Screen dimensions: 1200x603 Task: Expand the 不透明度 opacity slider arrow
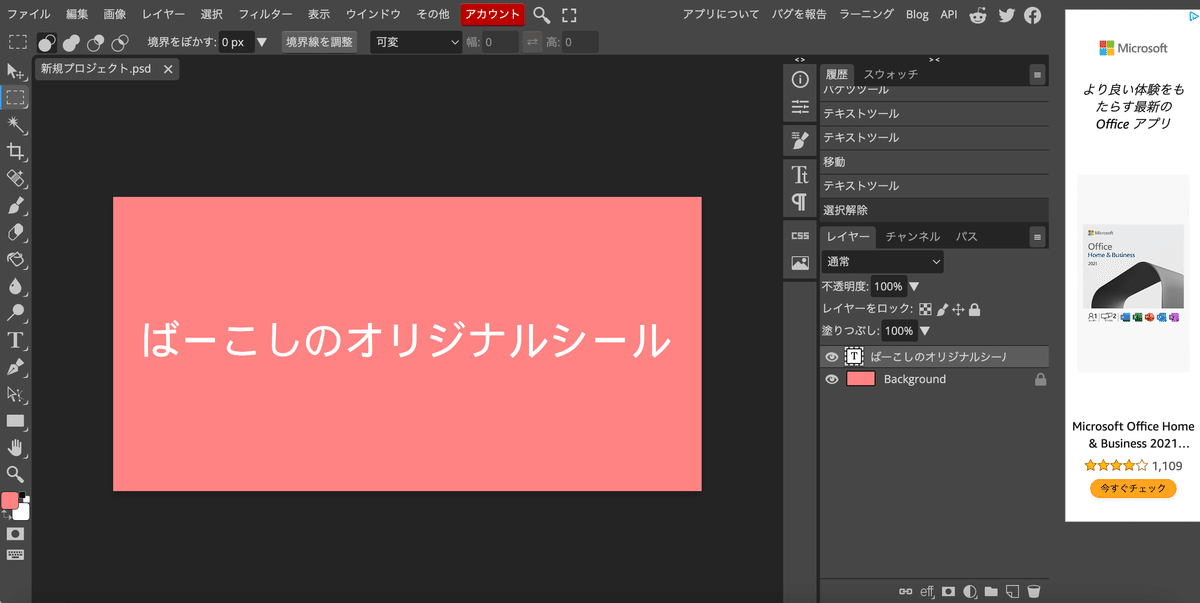(x=914, y=286)
